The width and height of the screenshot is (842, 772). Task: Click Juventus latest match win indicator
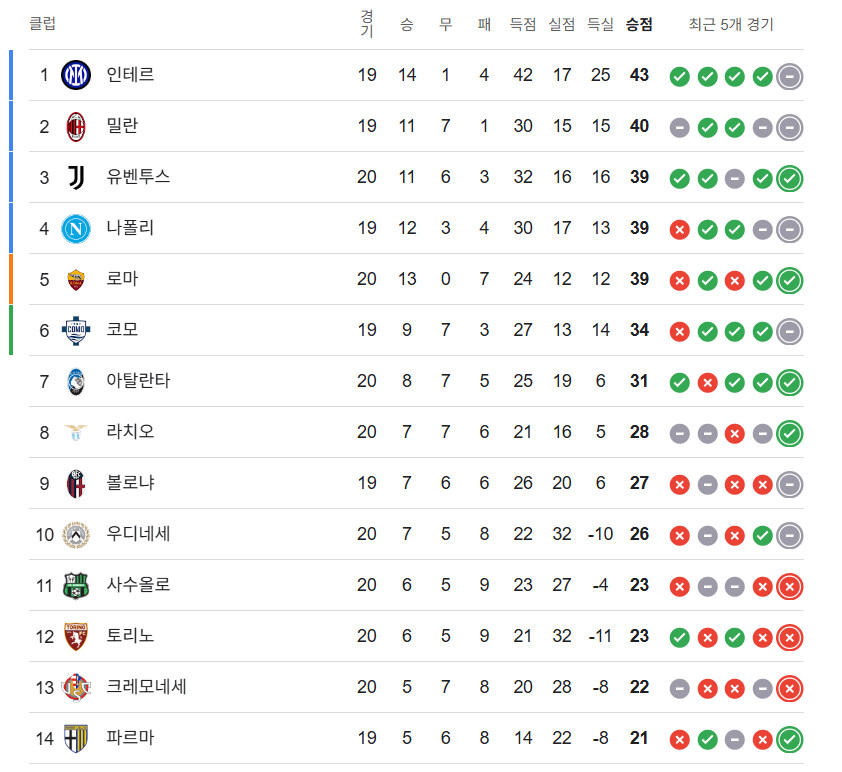tap(789, 179)
